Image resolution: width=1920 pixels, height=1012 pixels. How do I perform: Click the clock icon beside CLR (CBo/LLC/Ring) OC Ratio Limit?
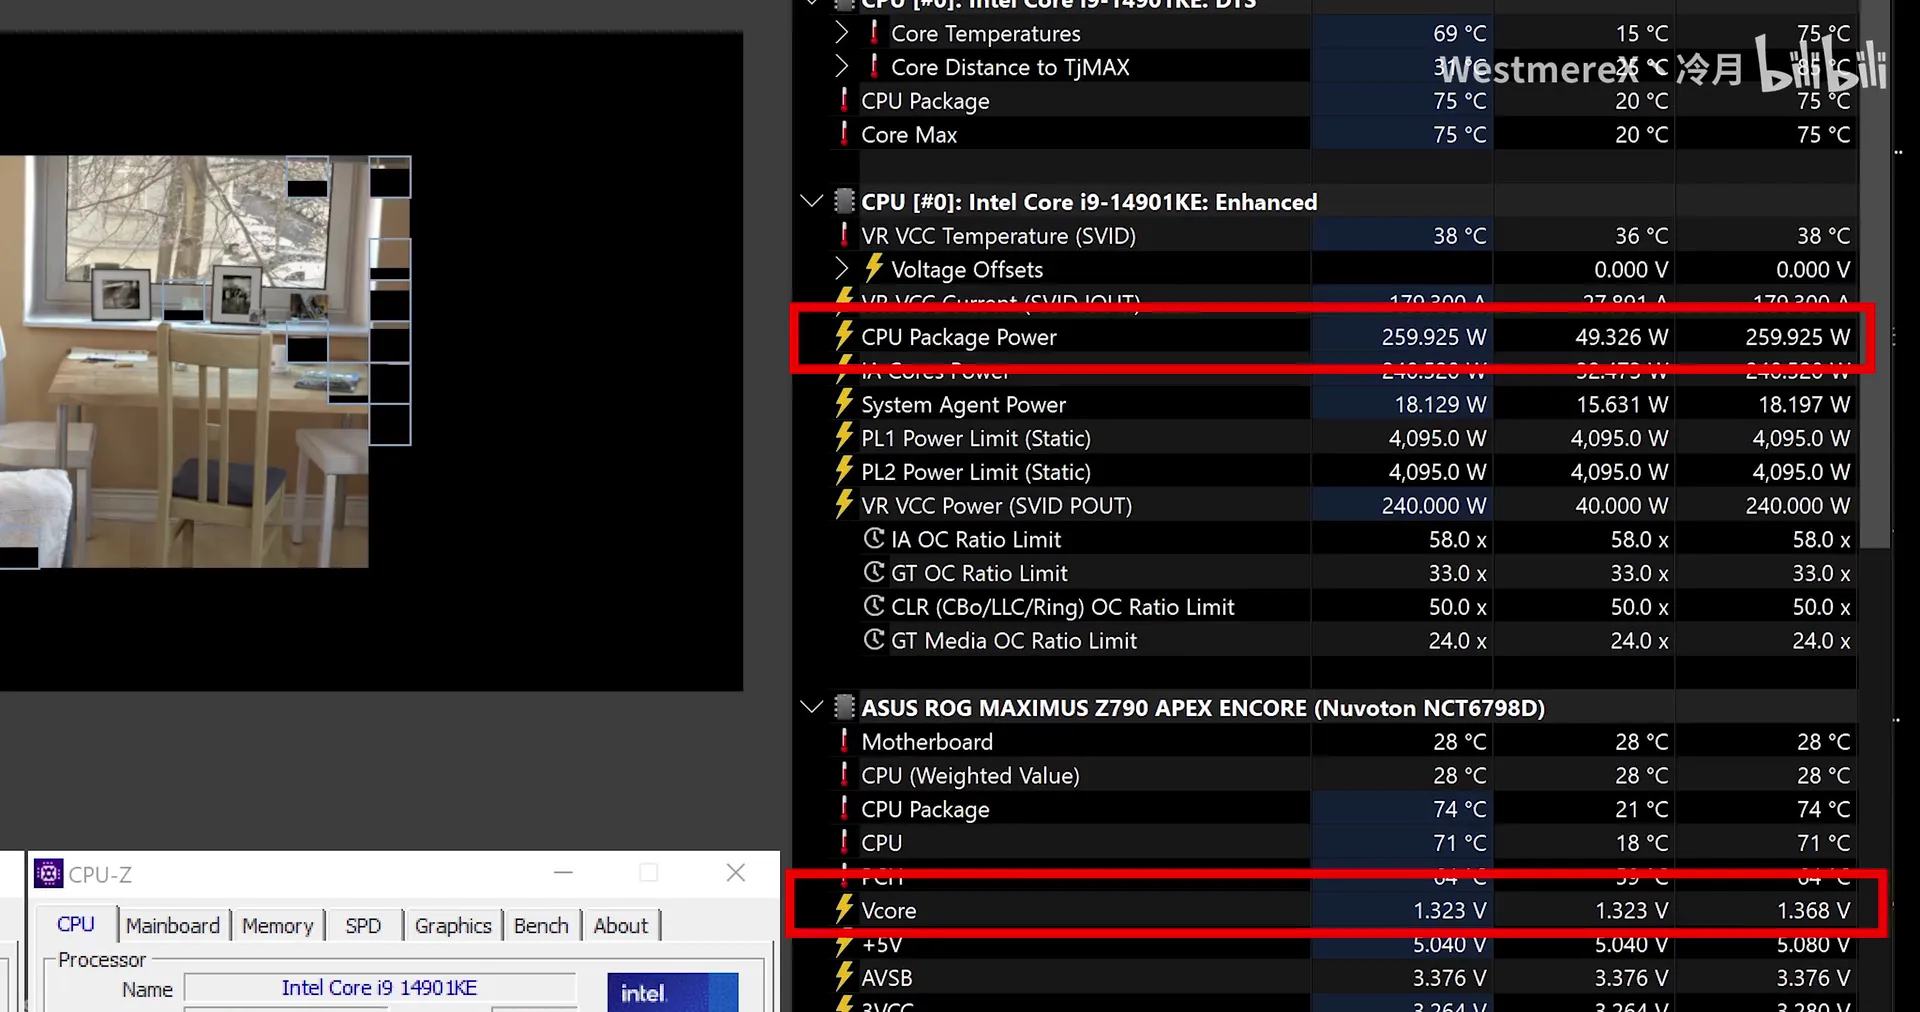(874, 606)
